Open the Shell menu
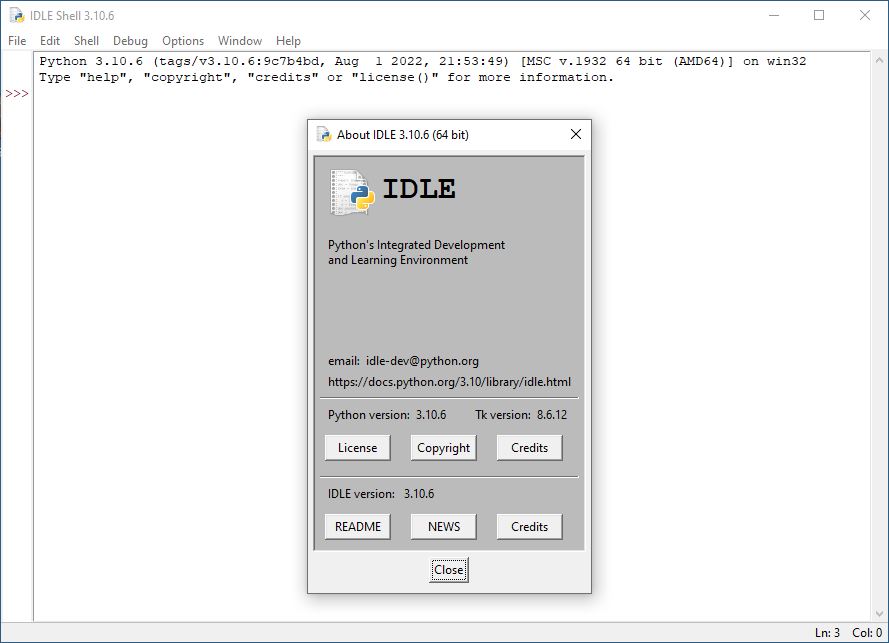Image resolution: width=889 pixels, height=643 pixels. pos(86,41)
